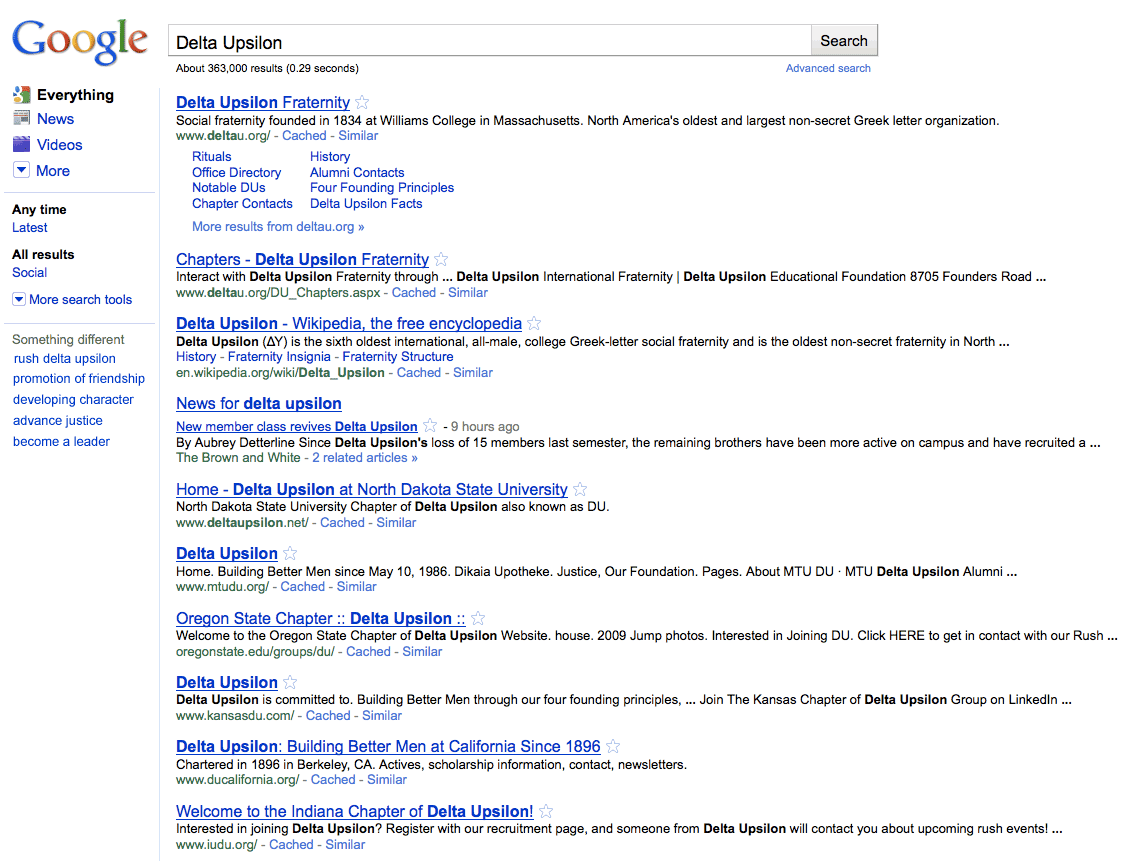Open the Notable DUs sitelink

tap(229, 187)
